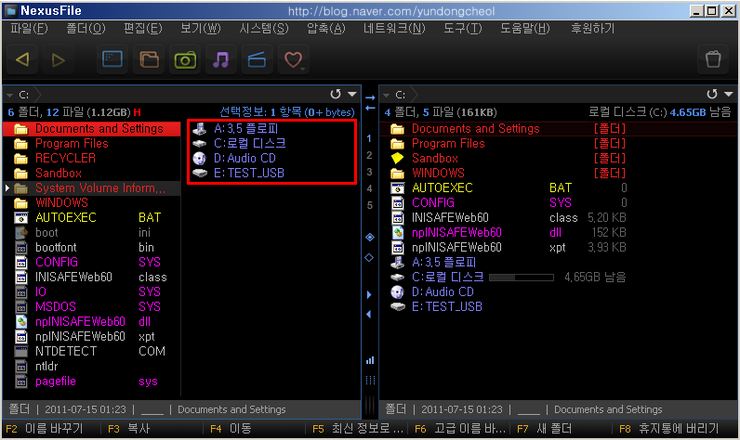Open the 편집(E) menu
This screenshot has height=440, width=740.
pyautogui.click(x=143, y=29)
